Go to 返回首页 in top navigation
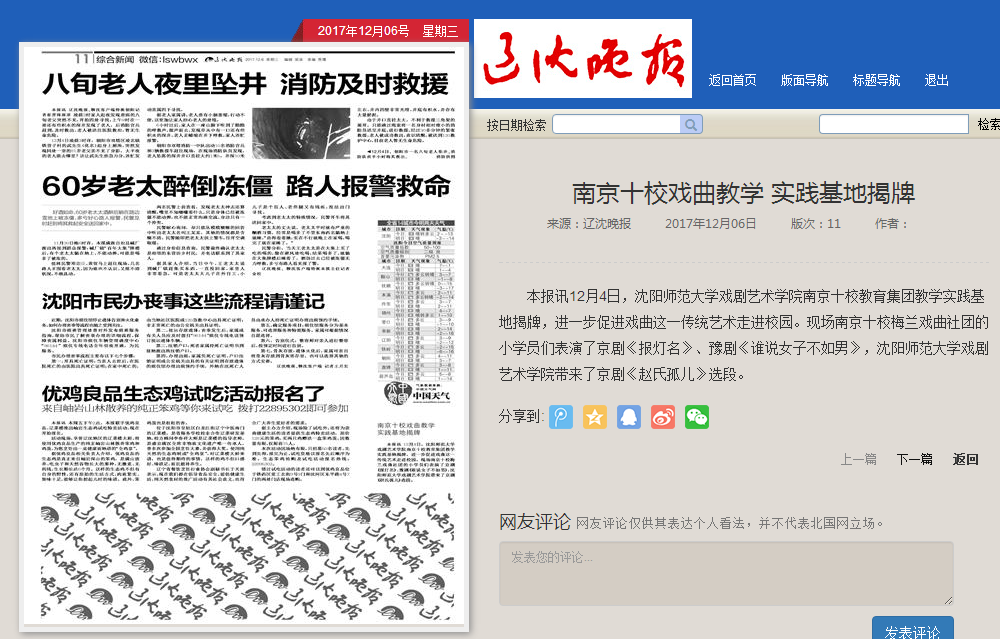Image resolution: width=1000 pixels, height=639 pixels. [732, 81]
